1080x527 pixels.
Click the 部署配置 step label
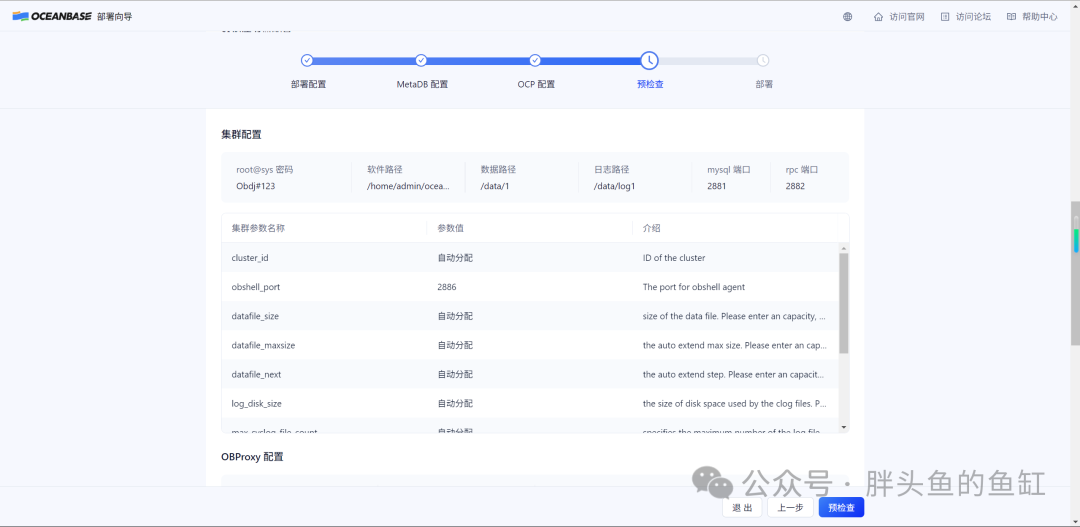tap(308, 85)
